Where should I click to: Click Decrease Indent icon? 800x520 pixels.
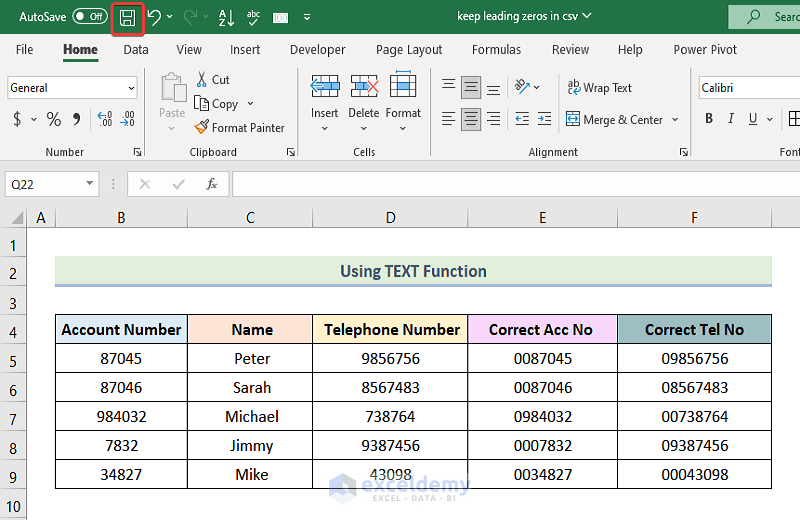point(522,119)
